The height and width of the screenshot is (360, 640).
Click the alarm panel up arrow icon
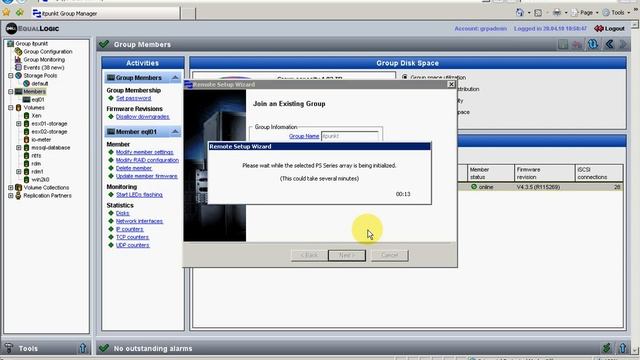click(x=622, y=348)
